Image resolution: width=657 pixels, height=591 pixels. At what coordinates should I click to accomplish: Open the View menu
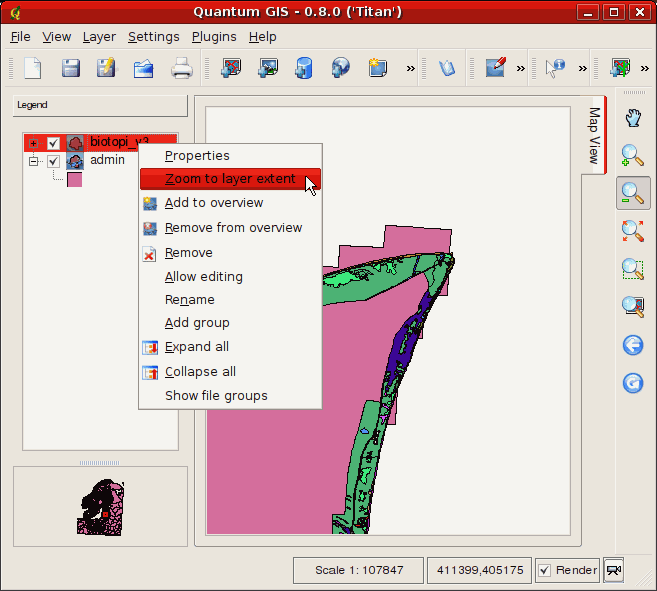coord(57,37)
